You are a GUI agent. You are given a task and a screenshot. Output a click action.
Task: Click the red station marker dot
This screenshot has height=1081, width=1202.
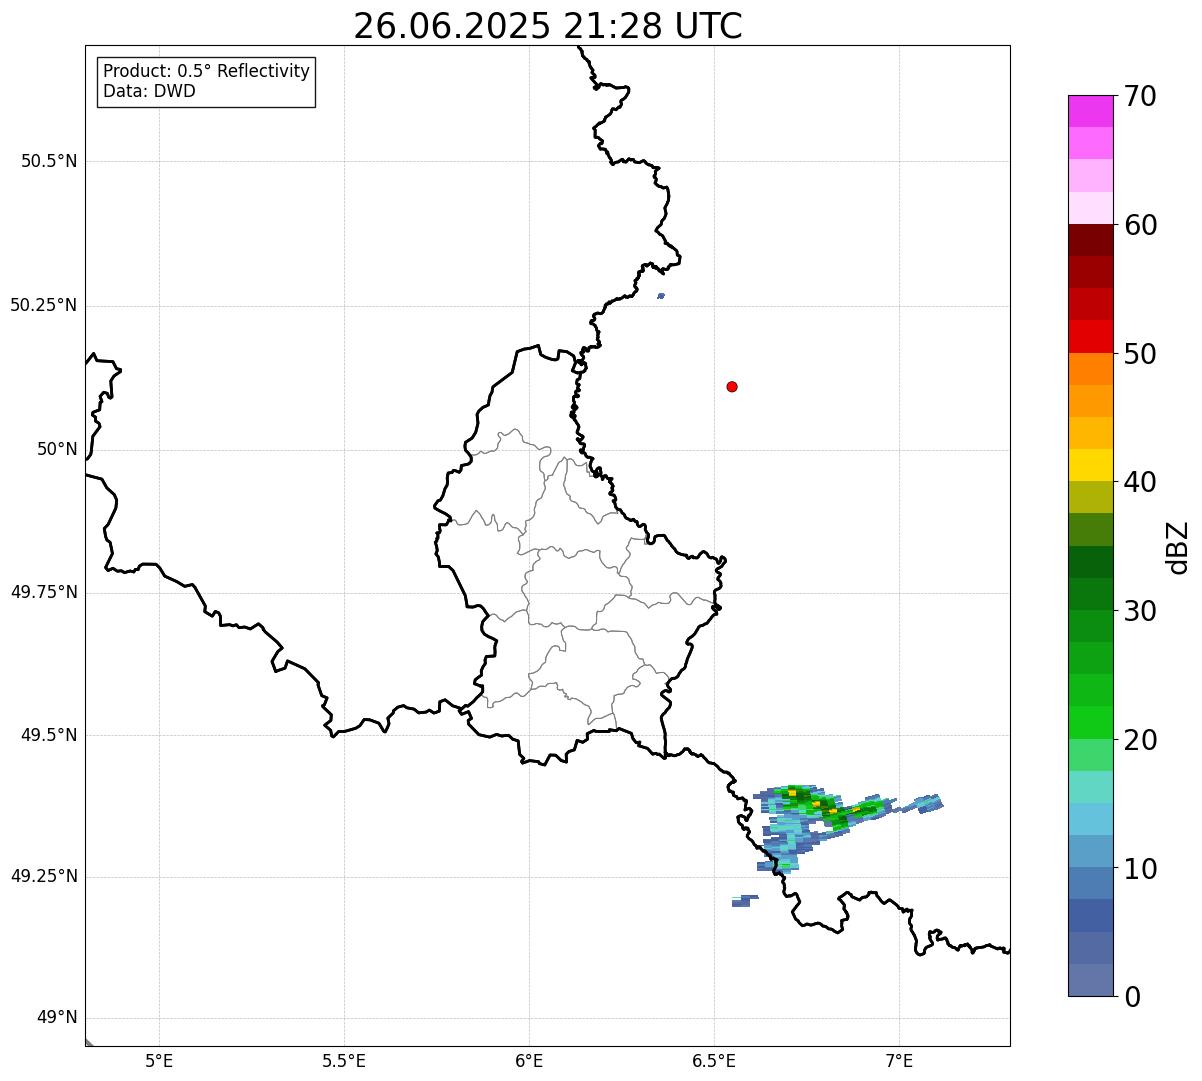(732, 387)
